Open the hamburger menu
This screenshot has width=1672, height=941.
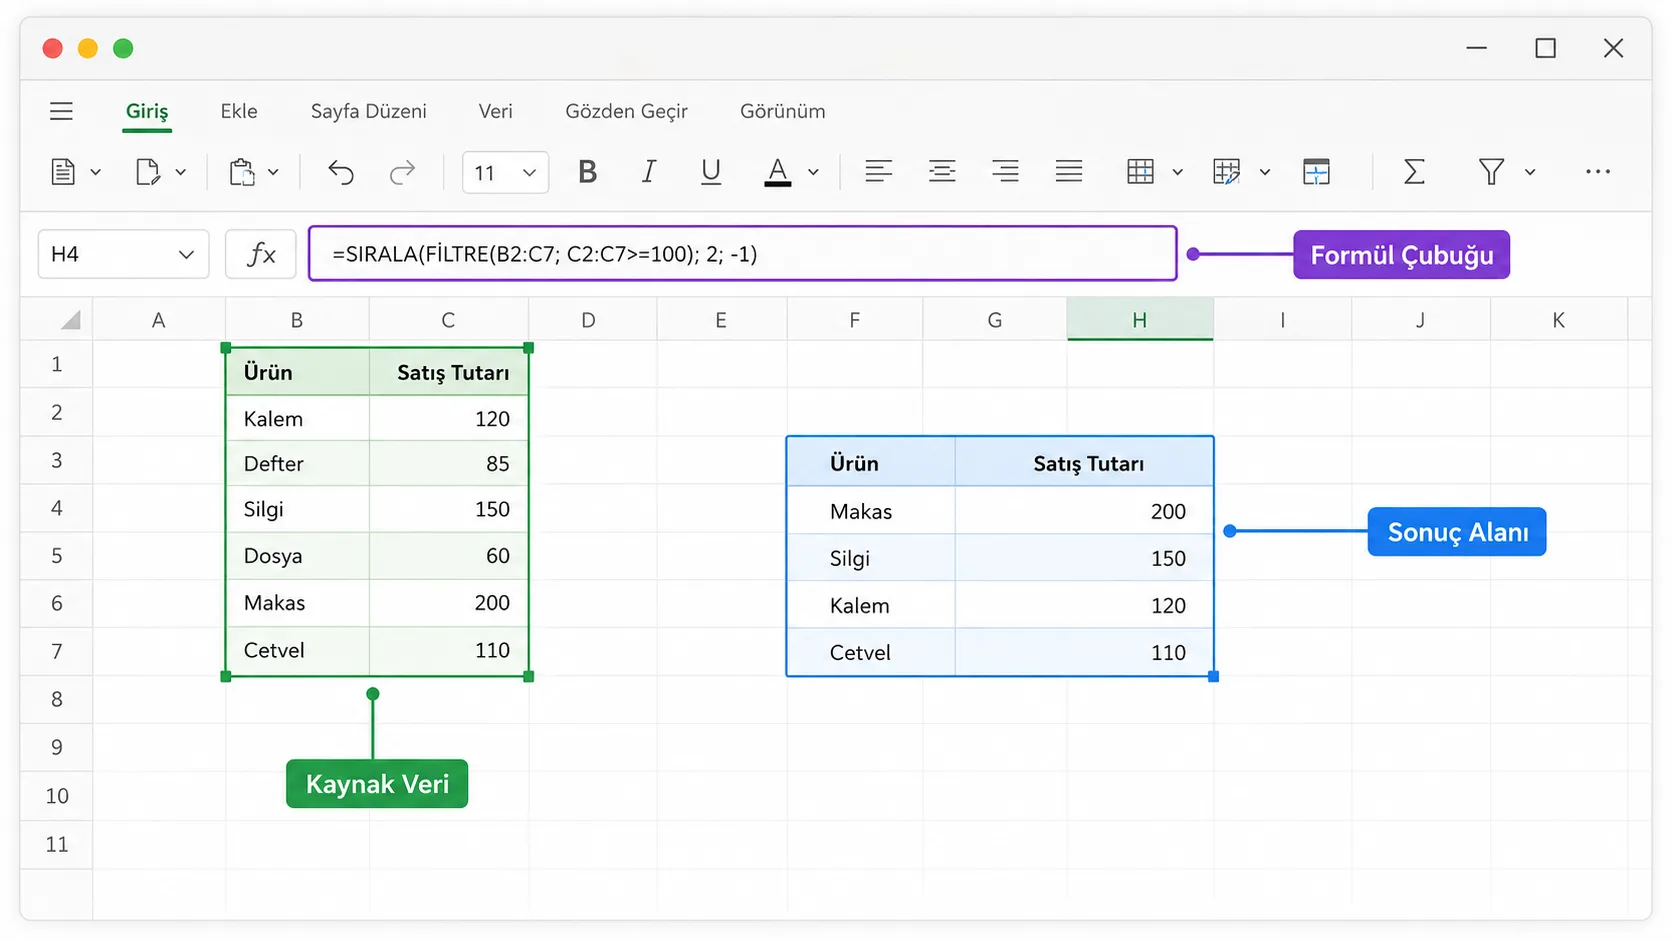coord(61,111)
